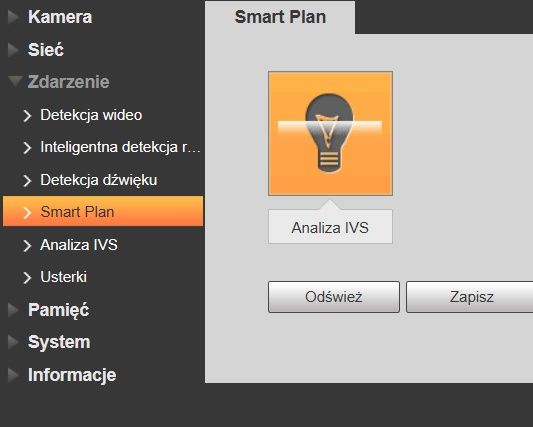Click chevron icon beside Detekcja dźwięku
The width and height of the screenshot is (533, 427).
[27, 181]
